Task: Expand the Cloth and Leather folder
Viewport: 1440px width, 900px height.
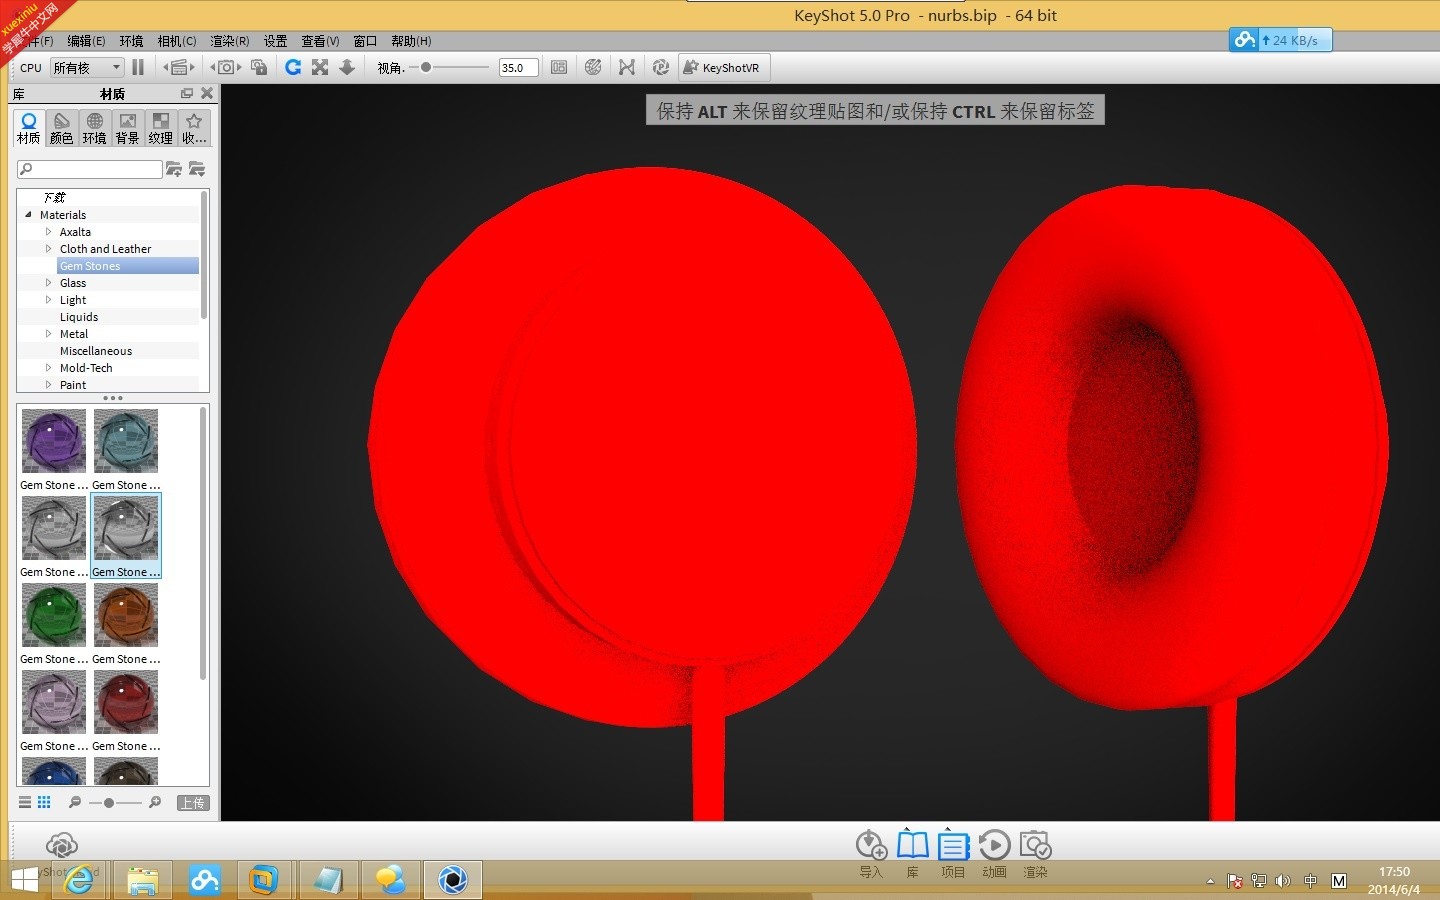Action: pos(48,249)
